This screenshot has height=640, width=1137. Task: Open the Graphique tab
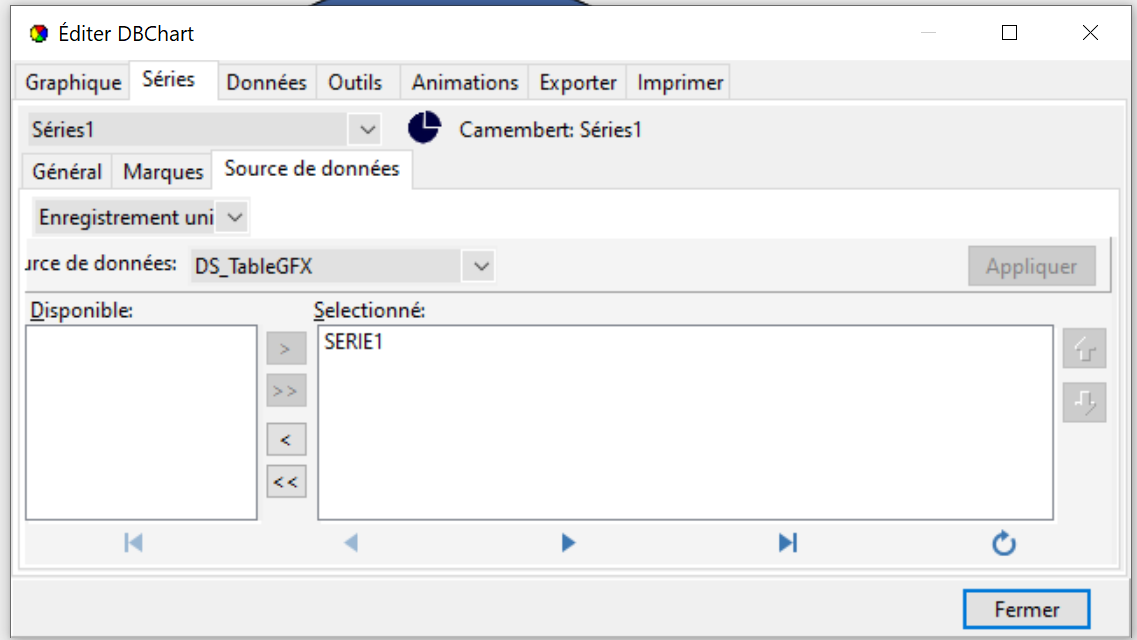click(x=73, y=83)
